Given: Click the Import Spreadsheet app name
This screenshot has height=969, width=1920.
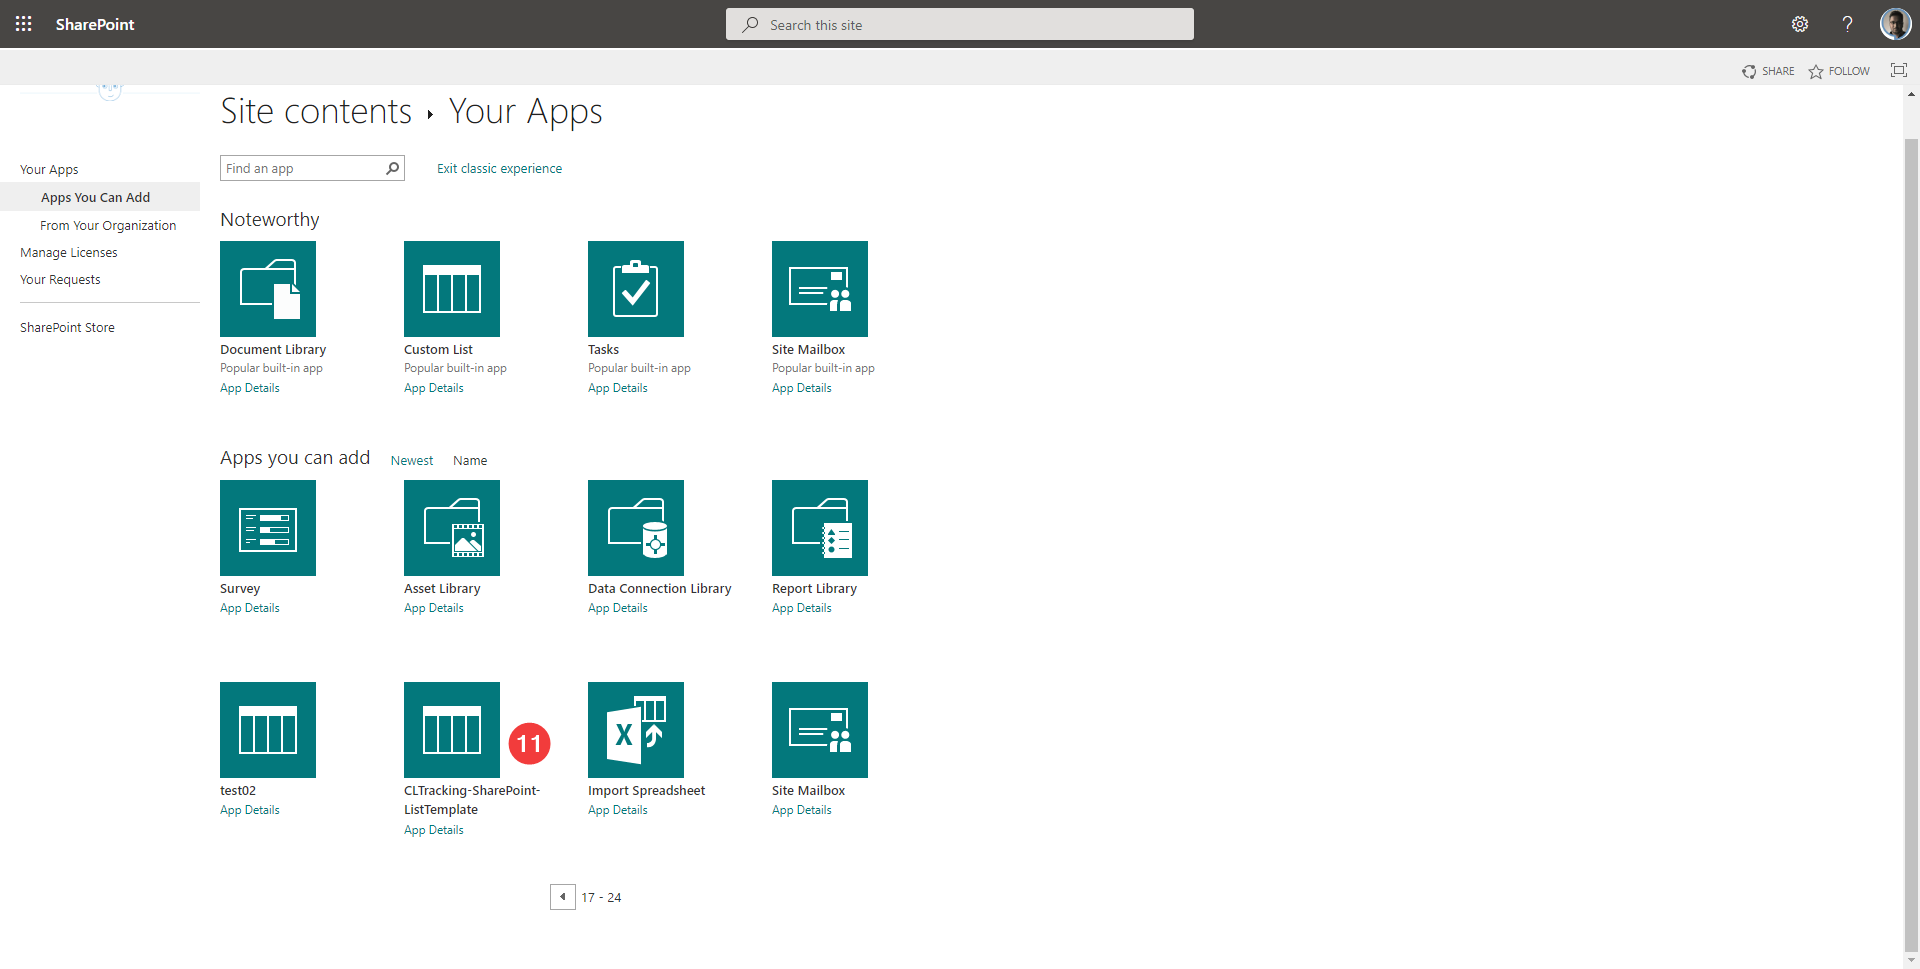Looking at the screenshot, I should coord(646,791).
